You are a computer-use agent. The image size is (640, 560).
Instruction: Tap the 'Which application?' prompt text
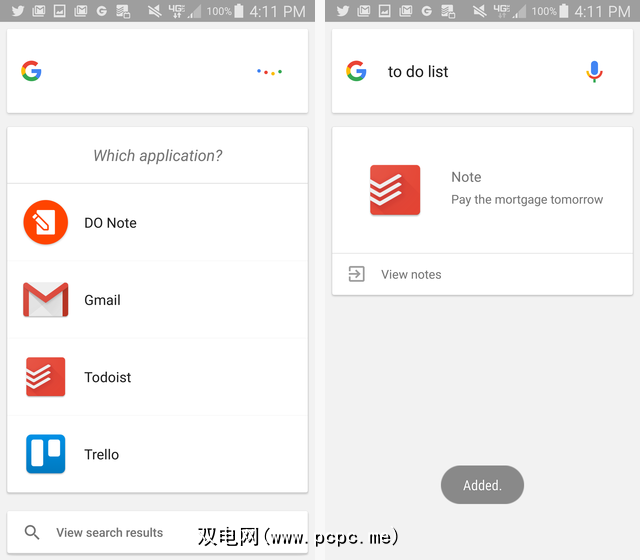pyautogui.click(x=158, y=156)
